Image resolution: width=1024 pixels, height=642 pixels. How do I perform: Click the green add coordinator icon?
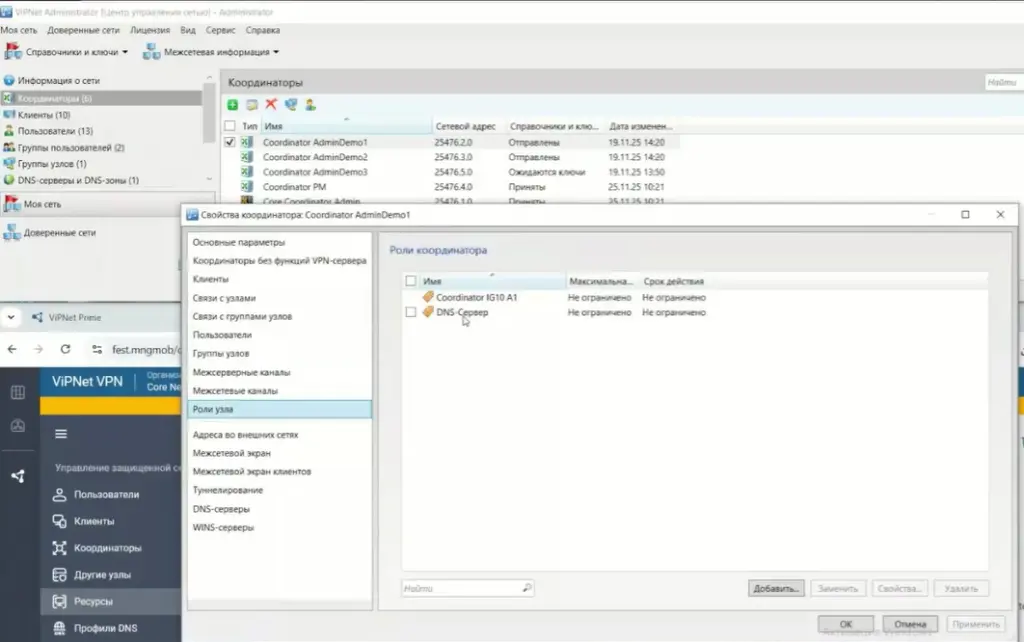click(232, 104)
